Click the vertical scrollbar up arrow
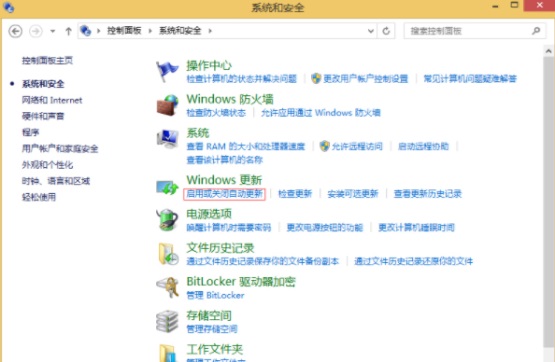 point(548,51)
